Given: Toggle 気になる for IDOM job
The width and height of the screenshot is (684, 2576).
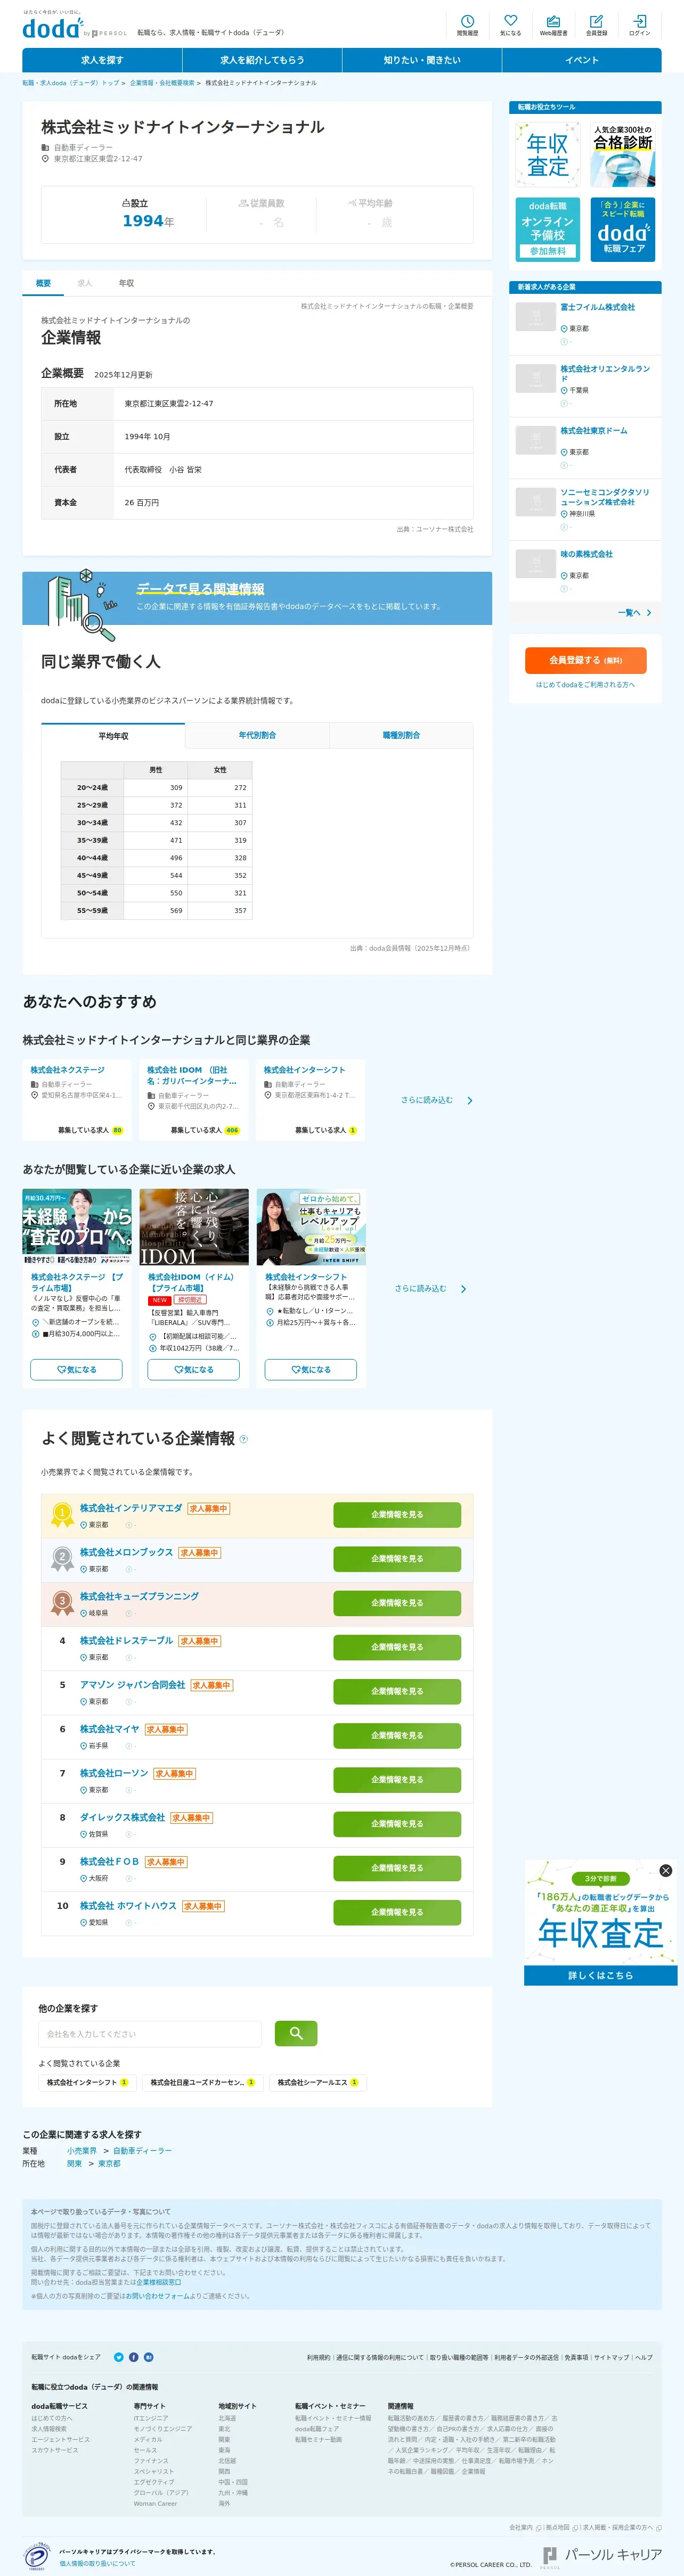Looking at the screenshot, I should point(194,1369).
